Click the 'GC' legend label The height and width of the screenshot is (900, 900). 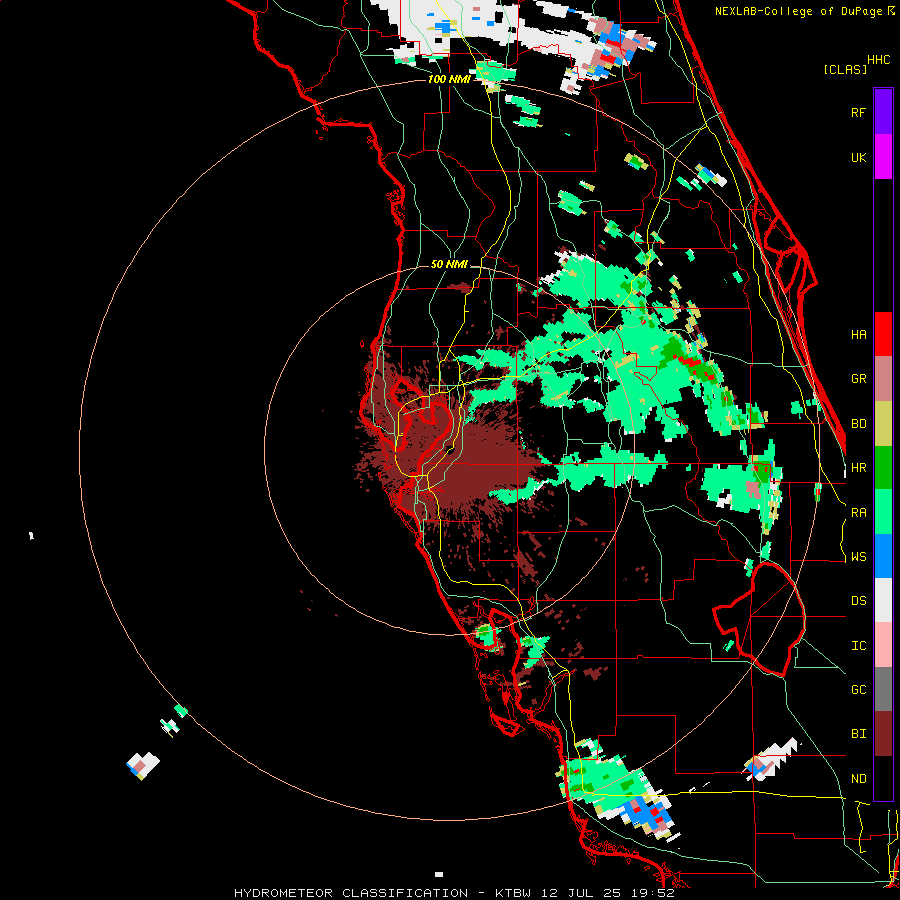click(x=858, y=690)
